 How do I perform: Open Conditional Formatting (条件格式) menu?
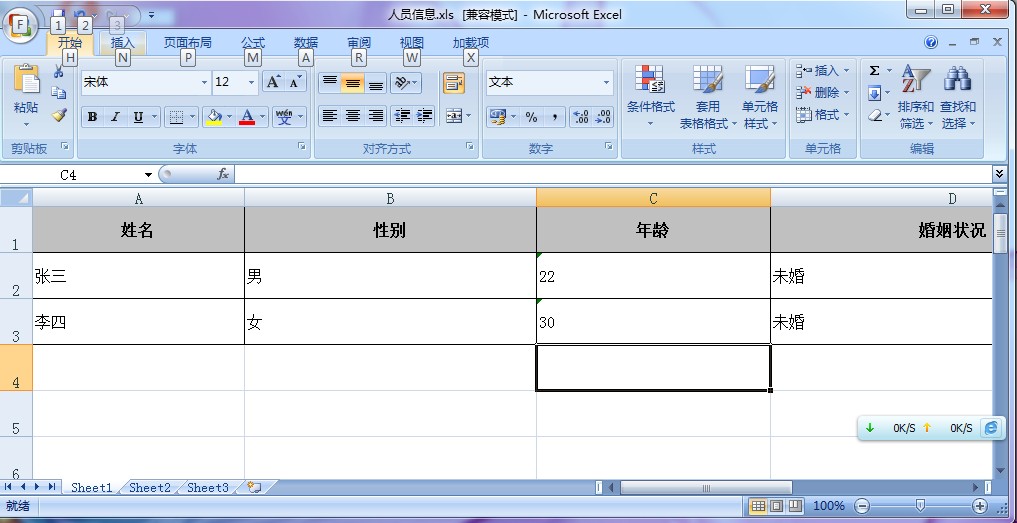click(x=651, y=96)
